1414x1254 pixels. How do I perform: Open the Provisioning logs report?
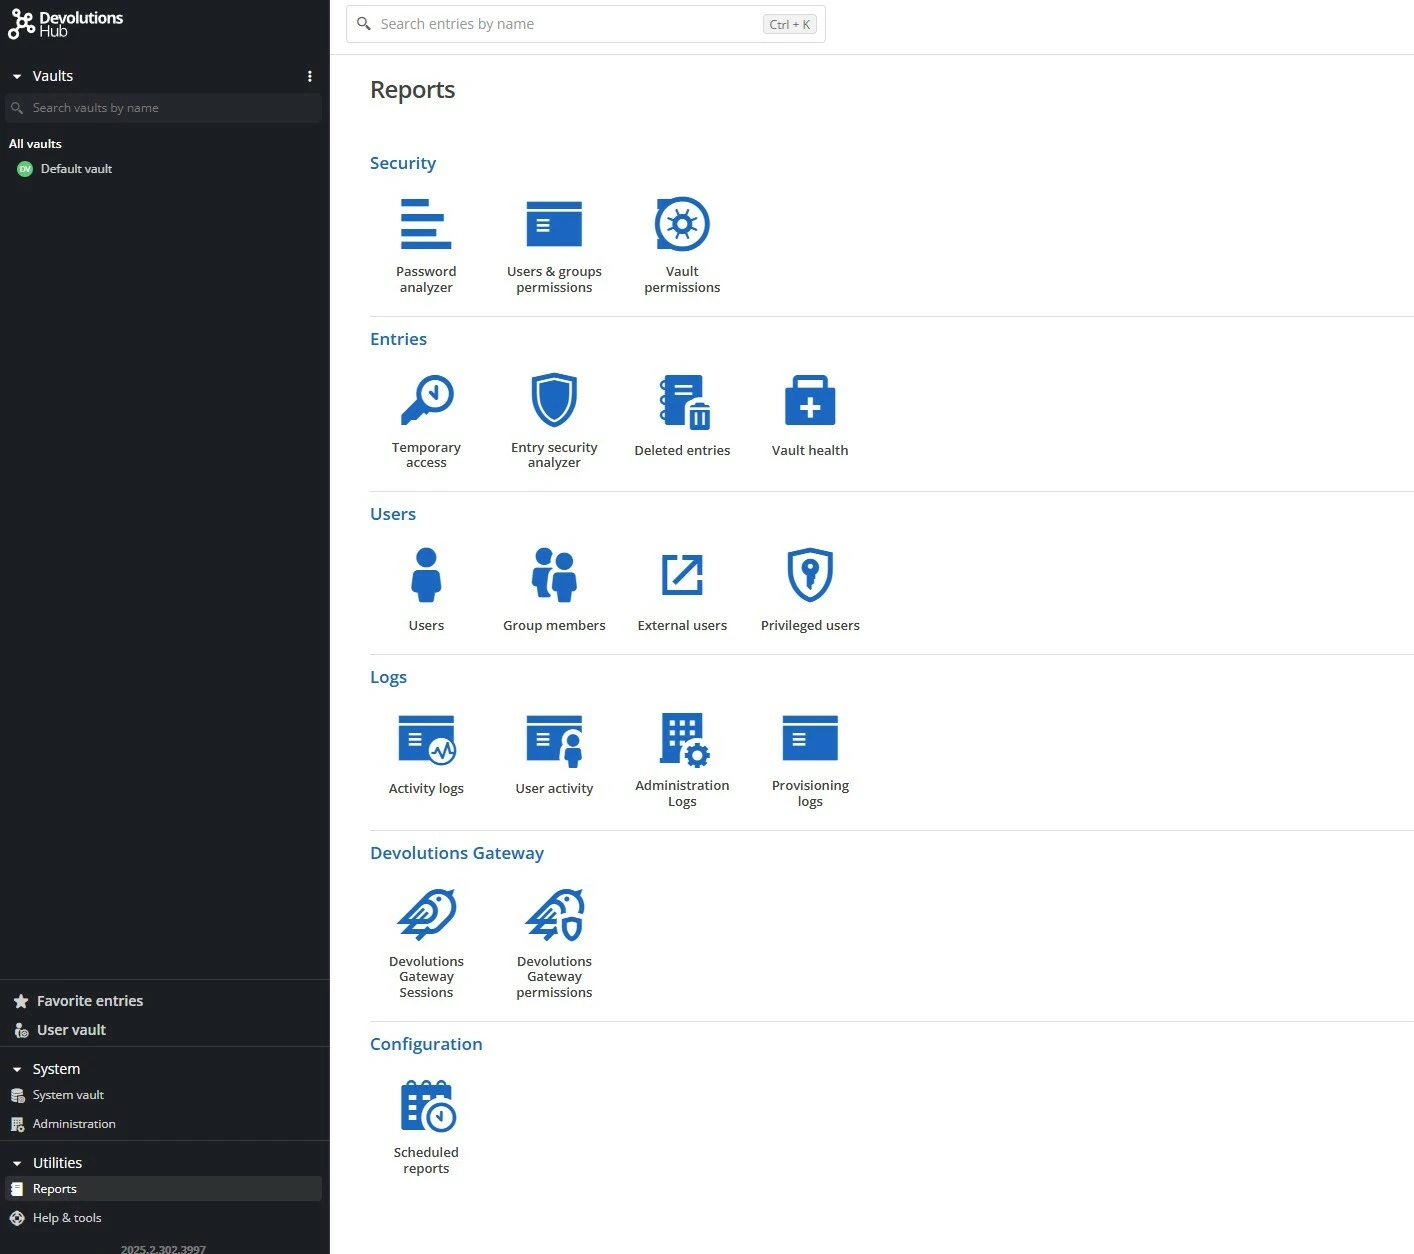pyautogui.click(x=810, y=760)
